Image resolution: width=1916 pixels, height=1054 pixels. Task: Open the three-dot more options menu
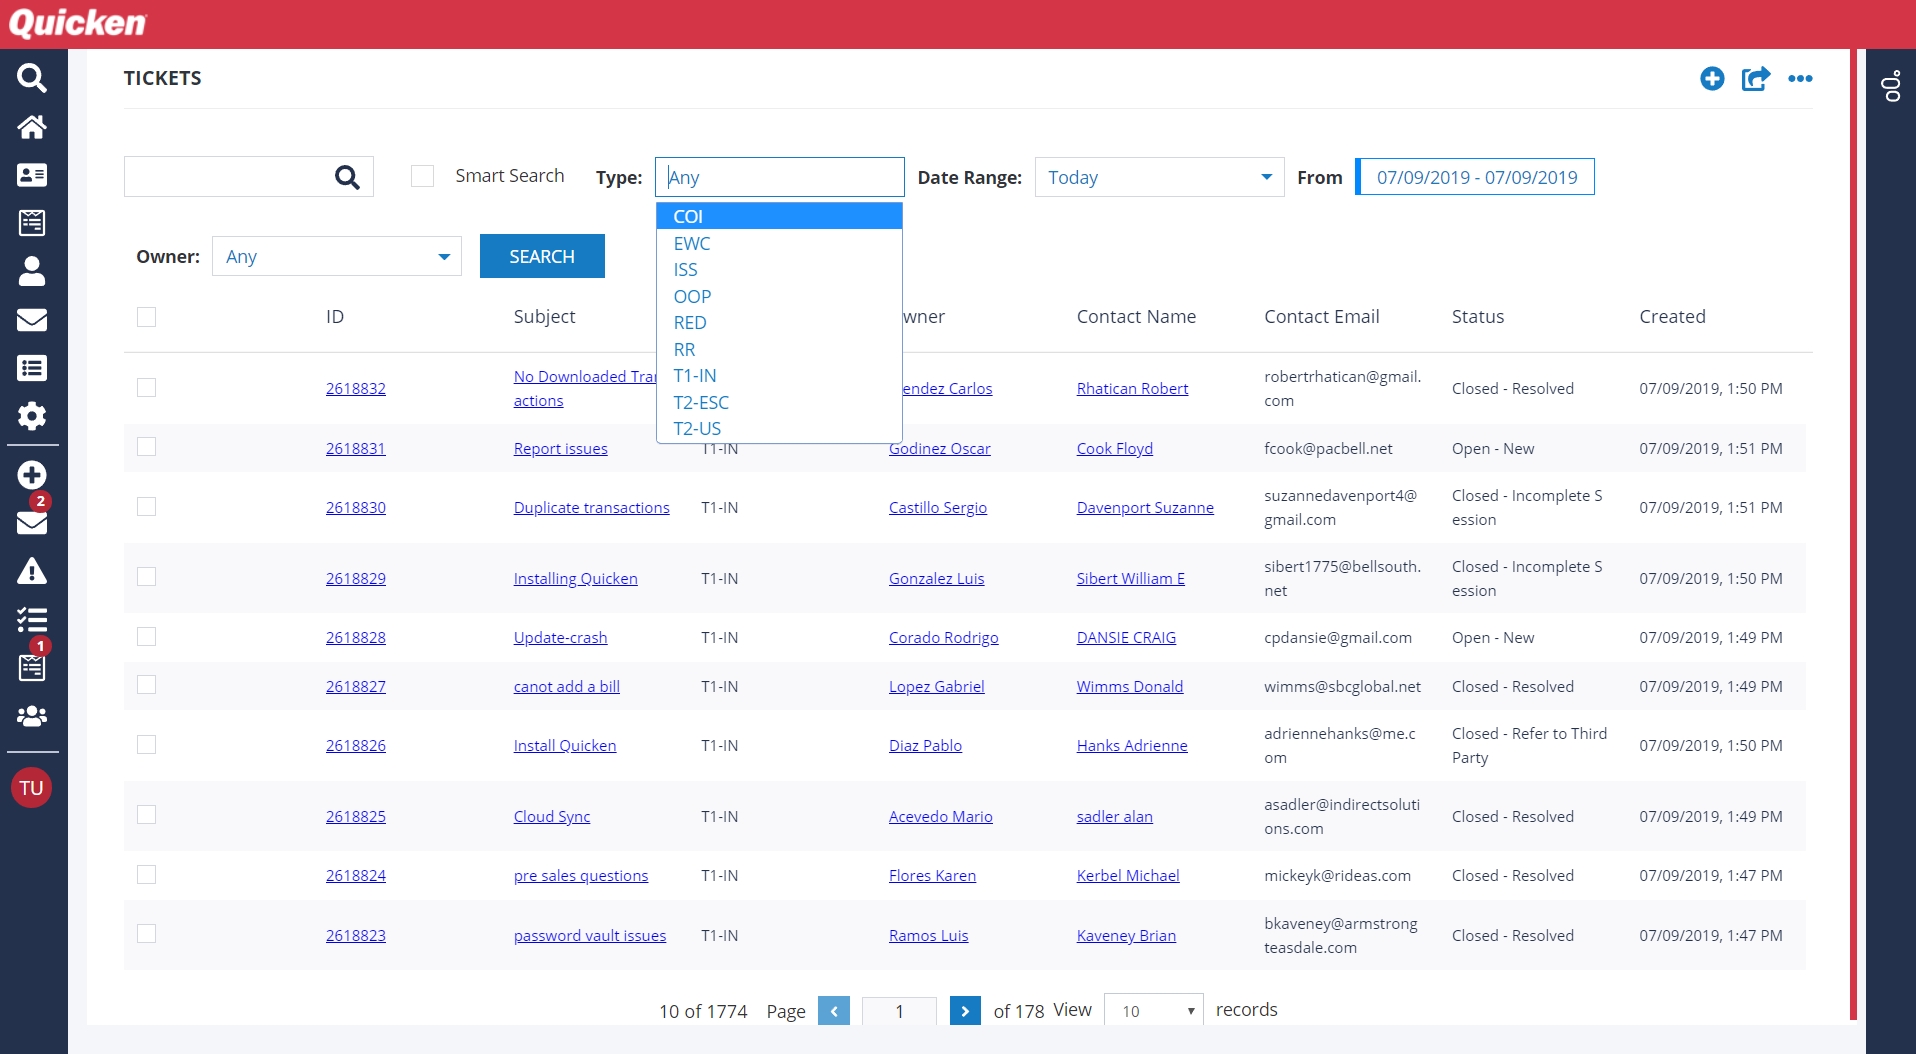pos(1800,79)
